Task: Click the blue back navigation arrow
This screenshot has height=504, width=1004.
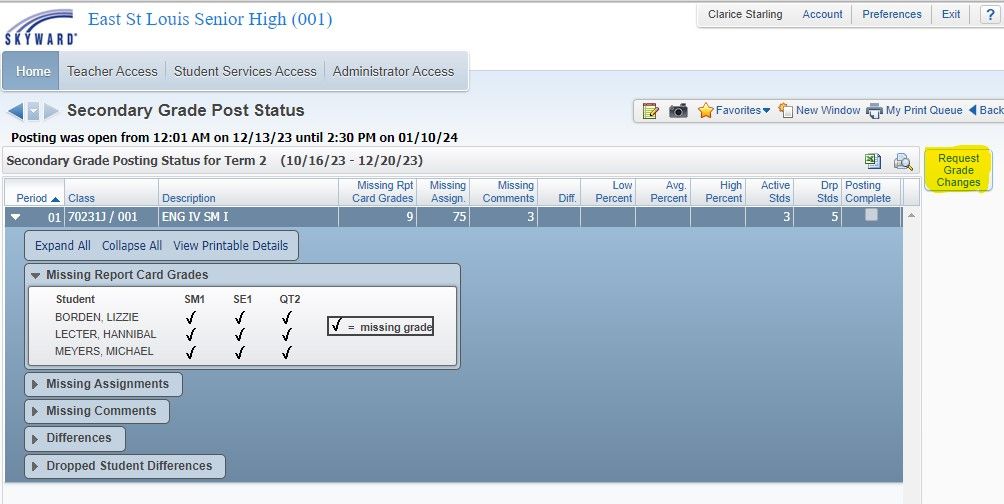Action: pos(15,111)
